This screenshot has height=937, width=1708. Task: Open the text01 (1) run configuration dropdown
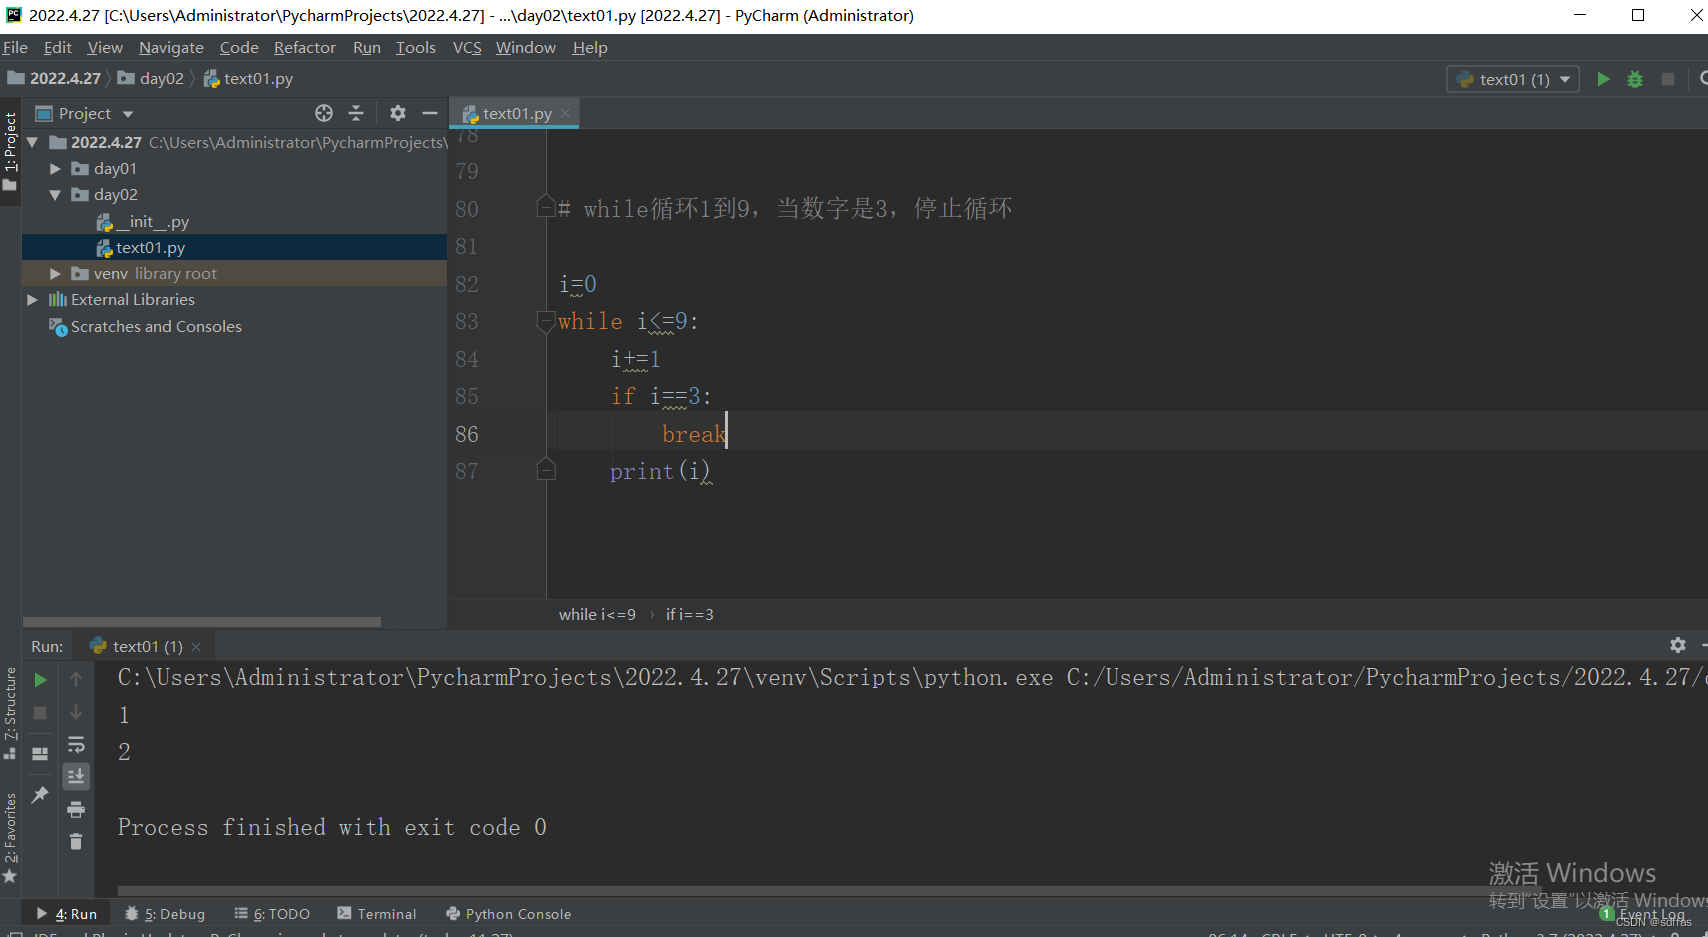tap(1513, 79)
